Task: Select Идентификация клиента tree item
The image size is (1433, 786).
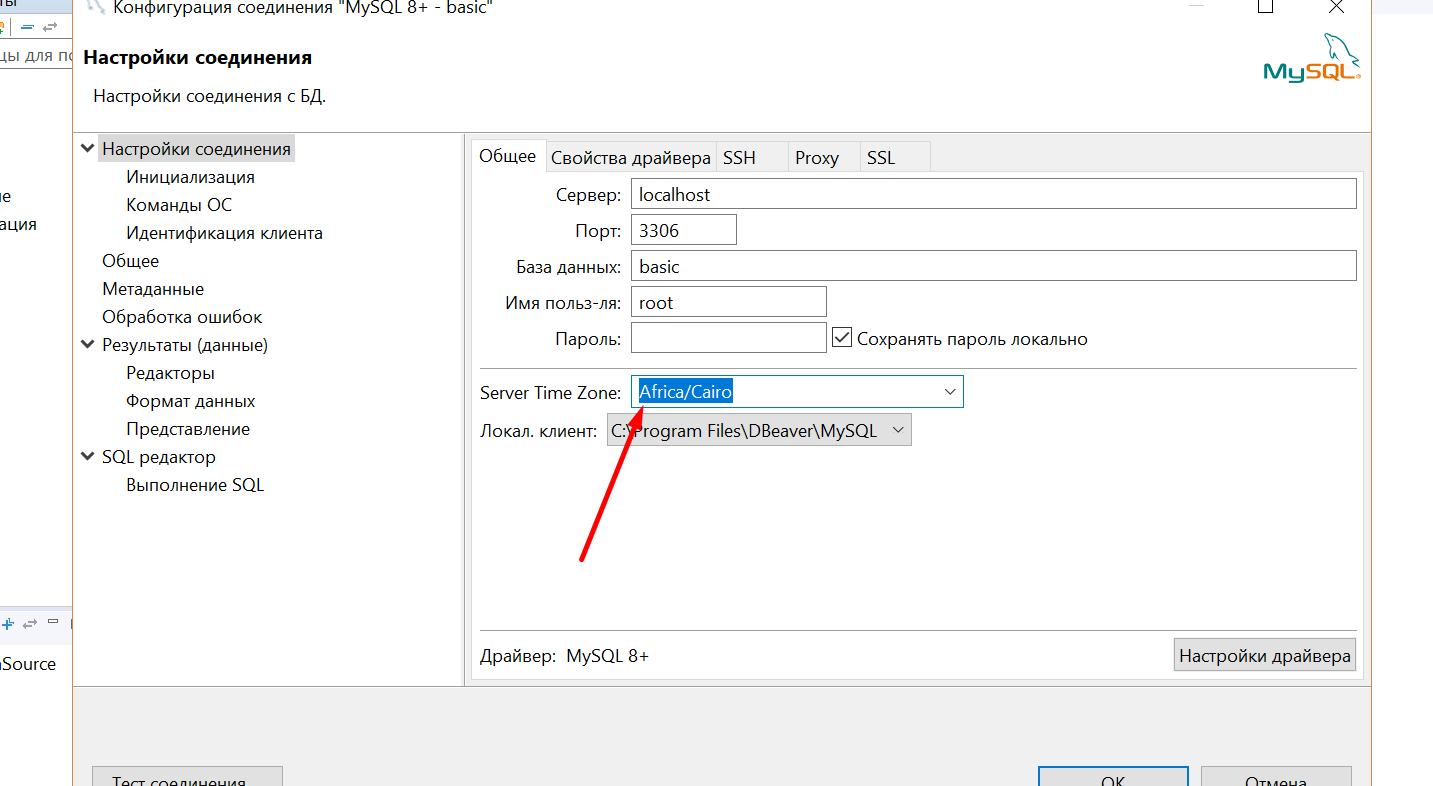Action: 224,233
